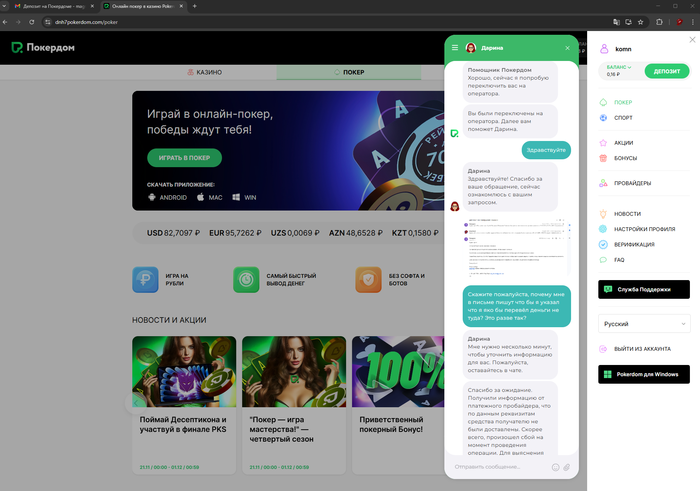This screenshot has width=700, height=491.
Task: Click the translate page icon
Action: (616, 22)
